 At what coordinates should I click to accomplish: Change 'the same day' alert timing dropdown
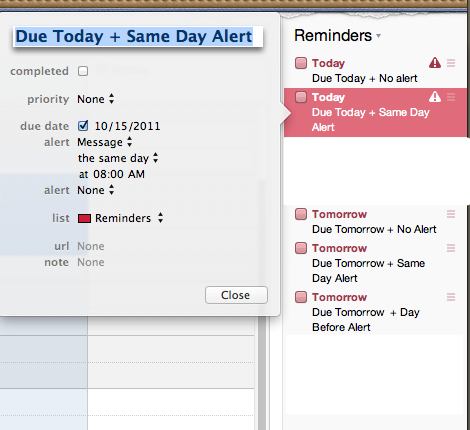[118, 158]
